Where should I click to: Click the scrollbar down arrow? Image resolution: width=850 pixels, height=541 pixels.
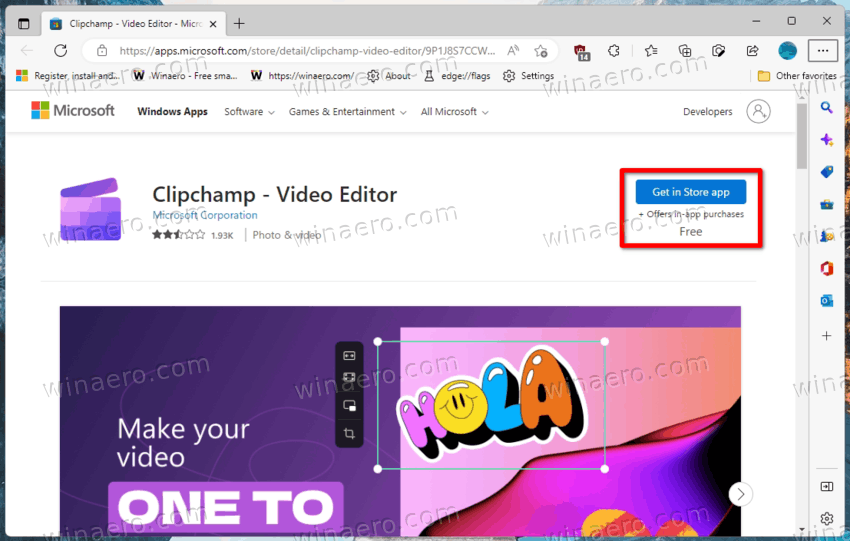802,530
